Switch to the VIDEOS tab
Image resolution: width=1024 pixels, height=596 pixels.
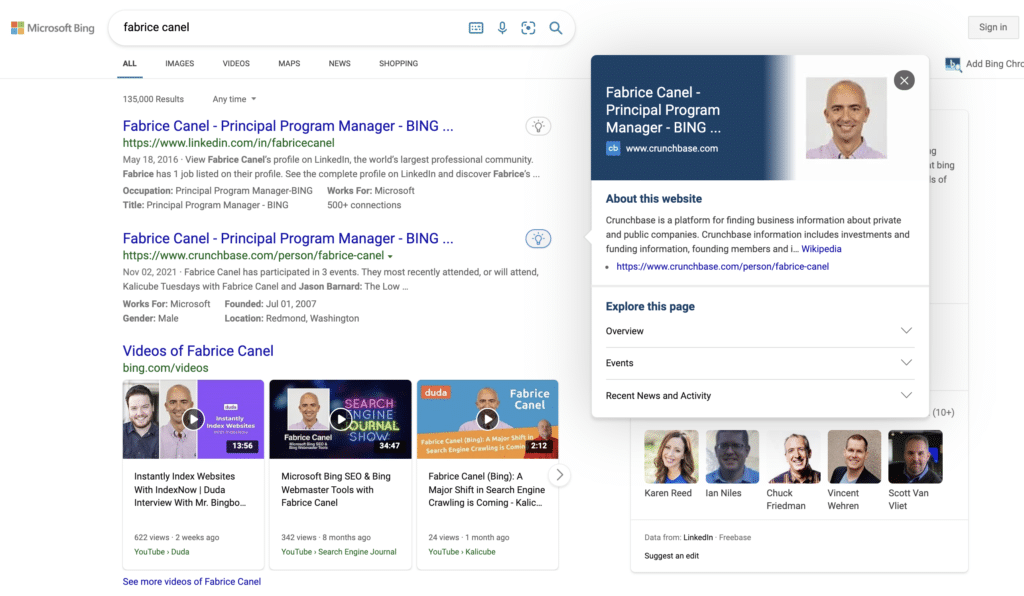pos(236,63)
